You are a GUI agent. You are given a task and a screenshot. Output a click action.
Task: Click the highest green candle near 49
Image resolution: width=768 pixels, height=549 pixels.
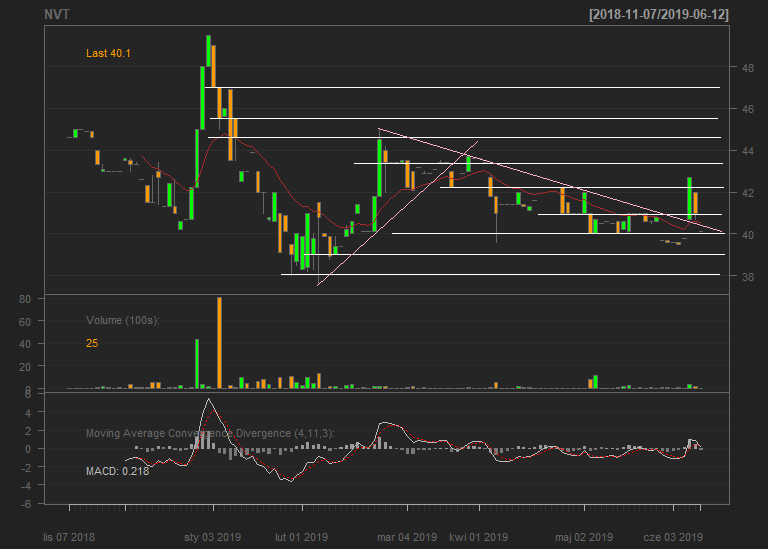(x=208, y=51)
